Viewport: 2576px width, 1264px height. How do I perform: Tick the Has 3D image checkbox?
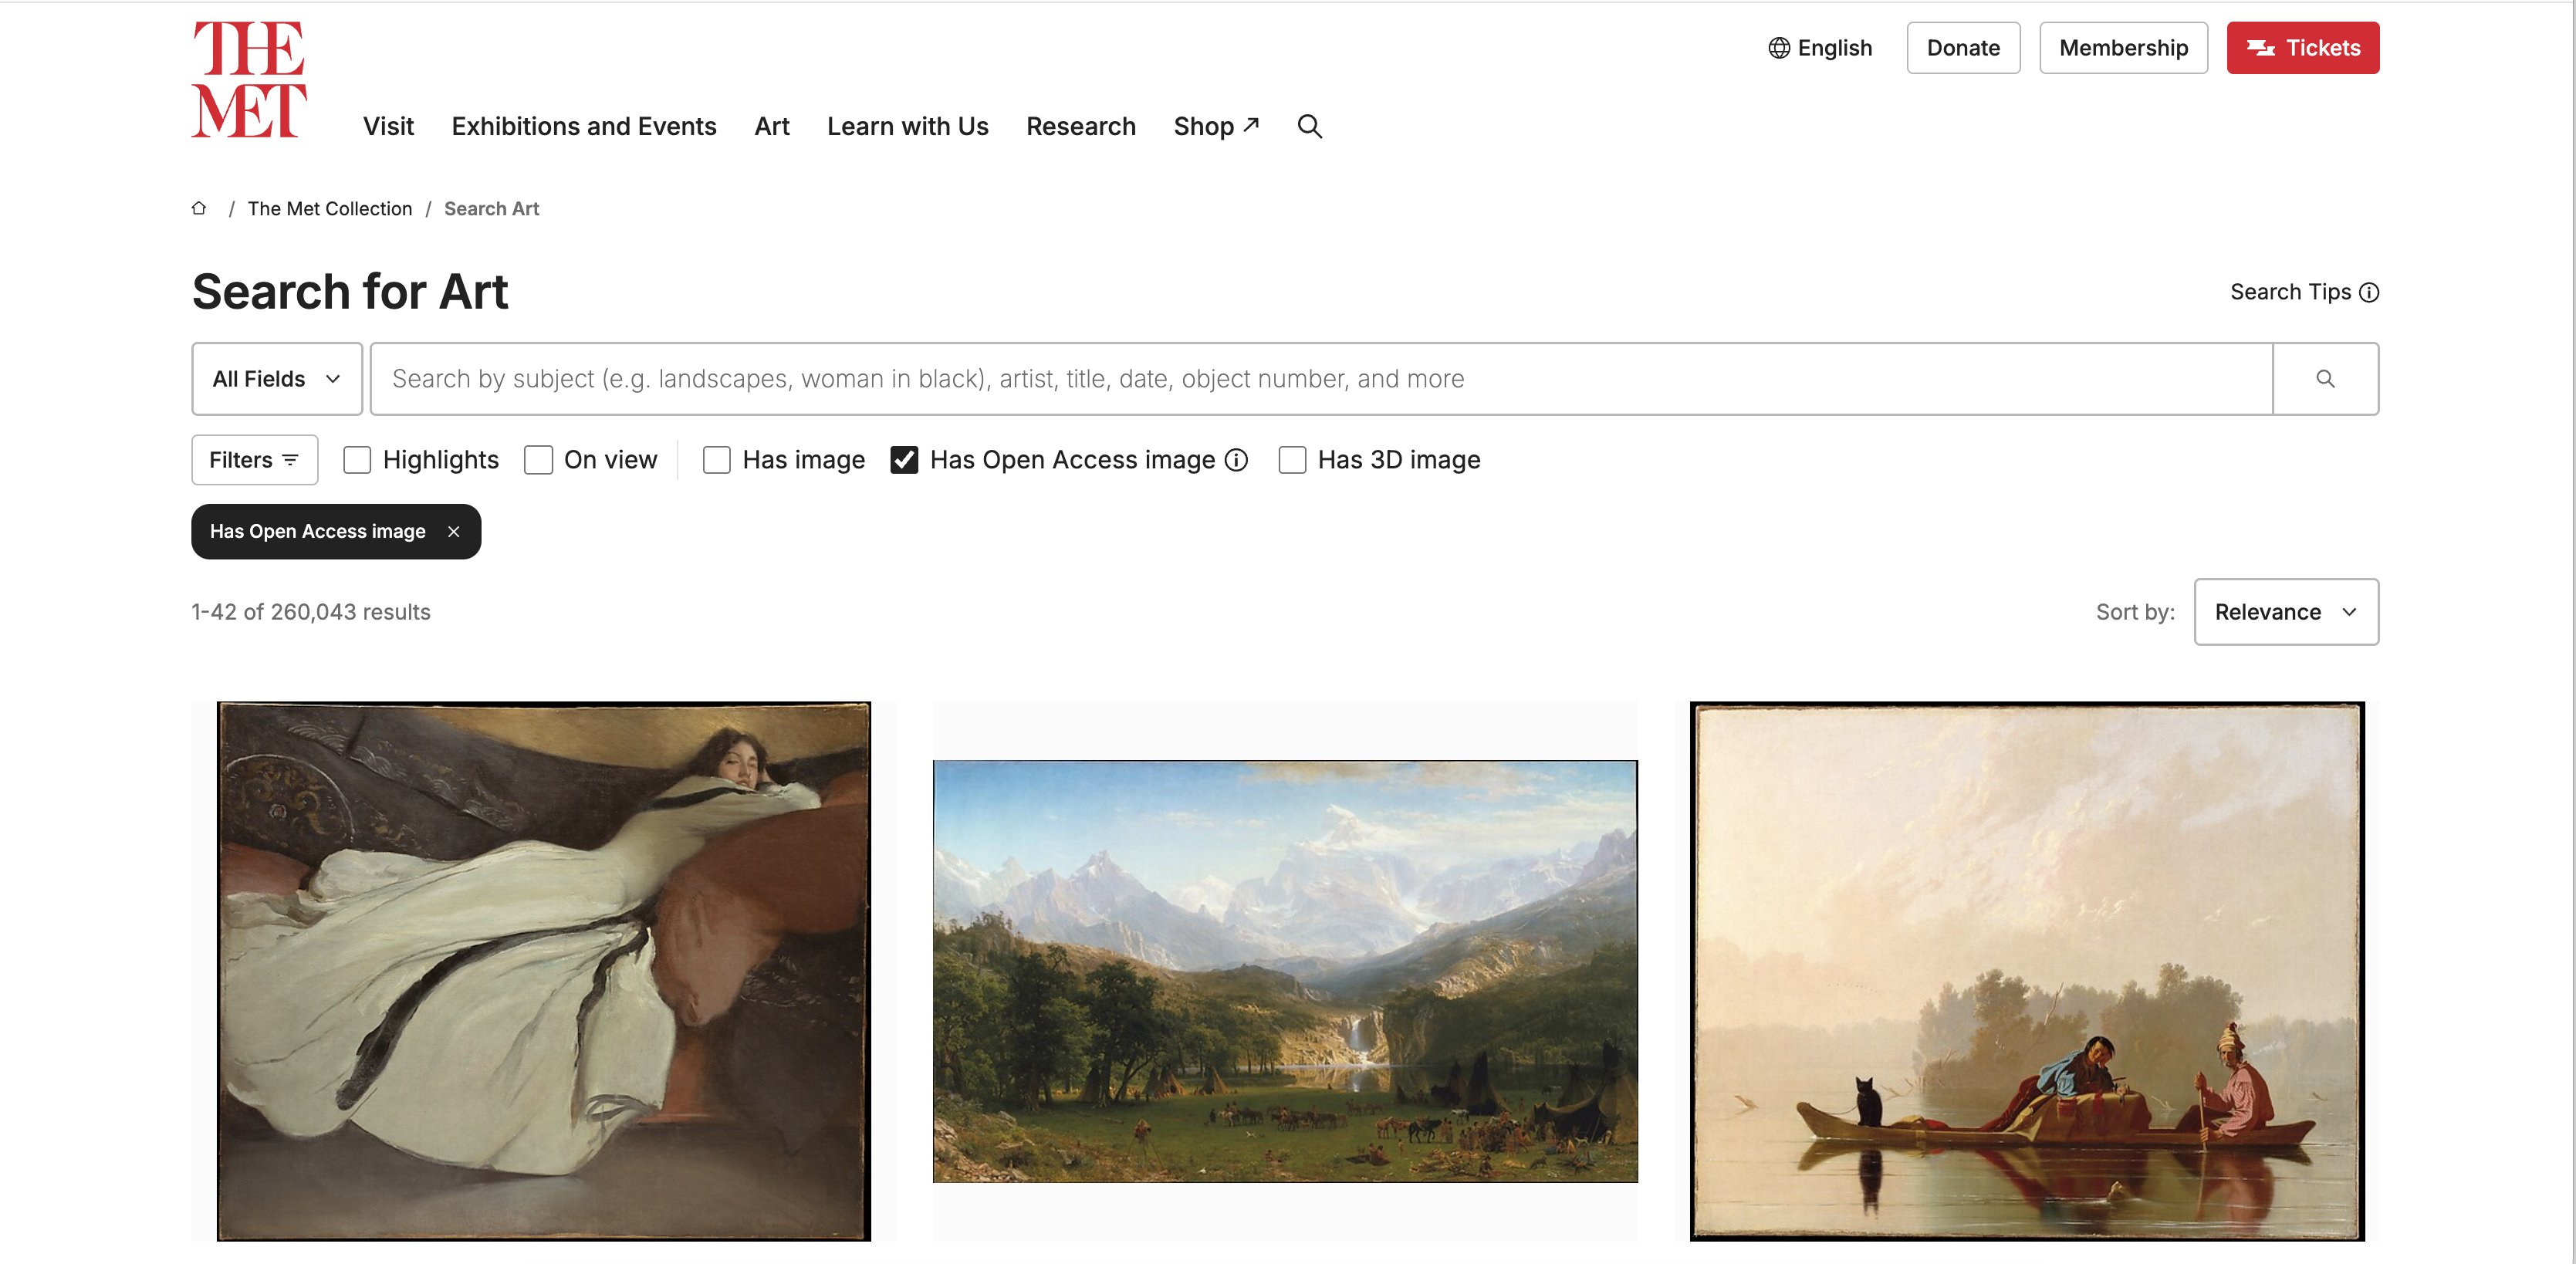click(x=1292, y=460)
